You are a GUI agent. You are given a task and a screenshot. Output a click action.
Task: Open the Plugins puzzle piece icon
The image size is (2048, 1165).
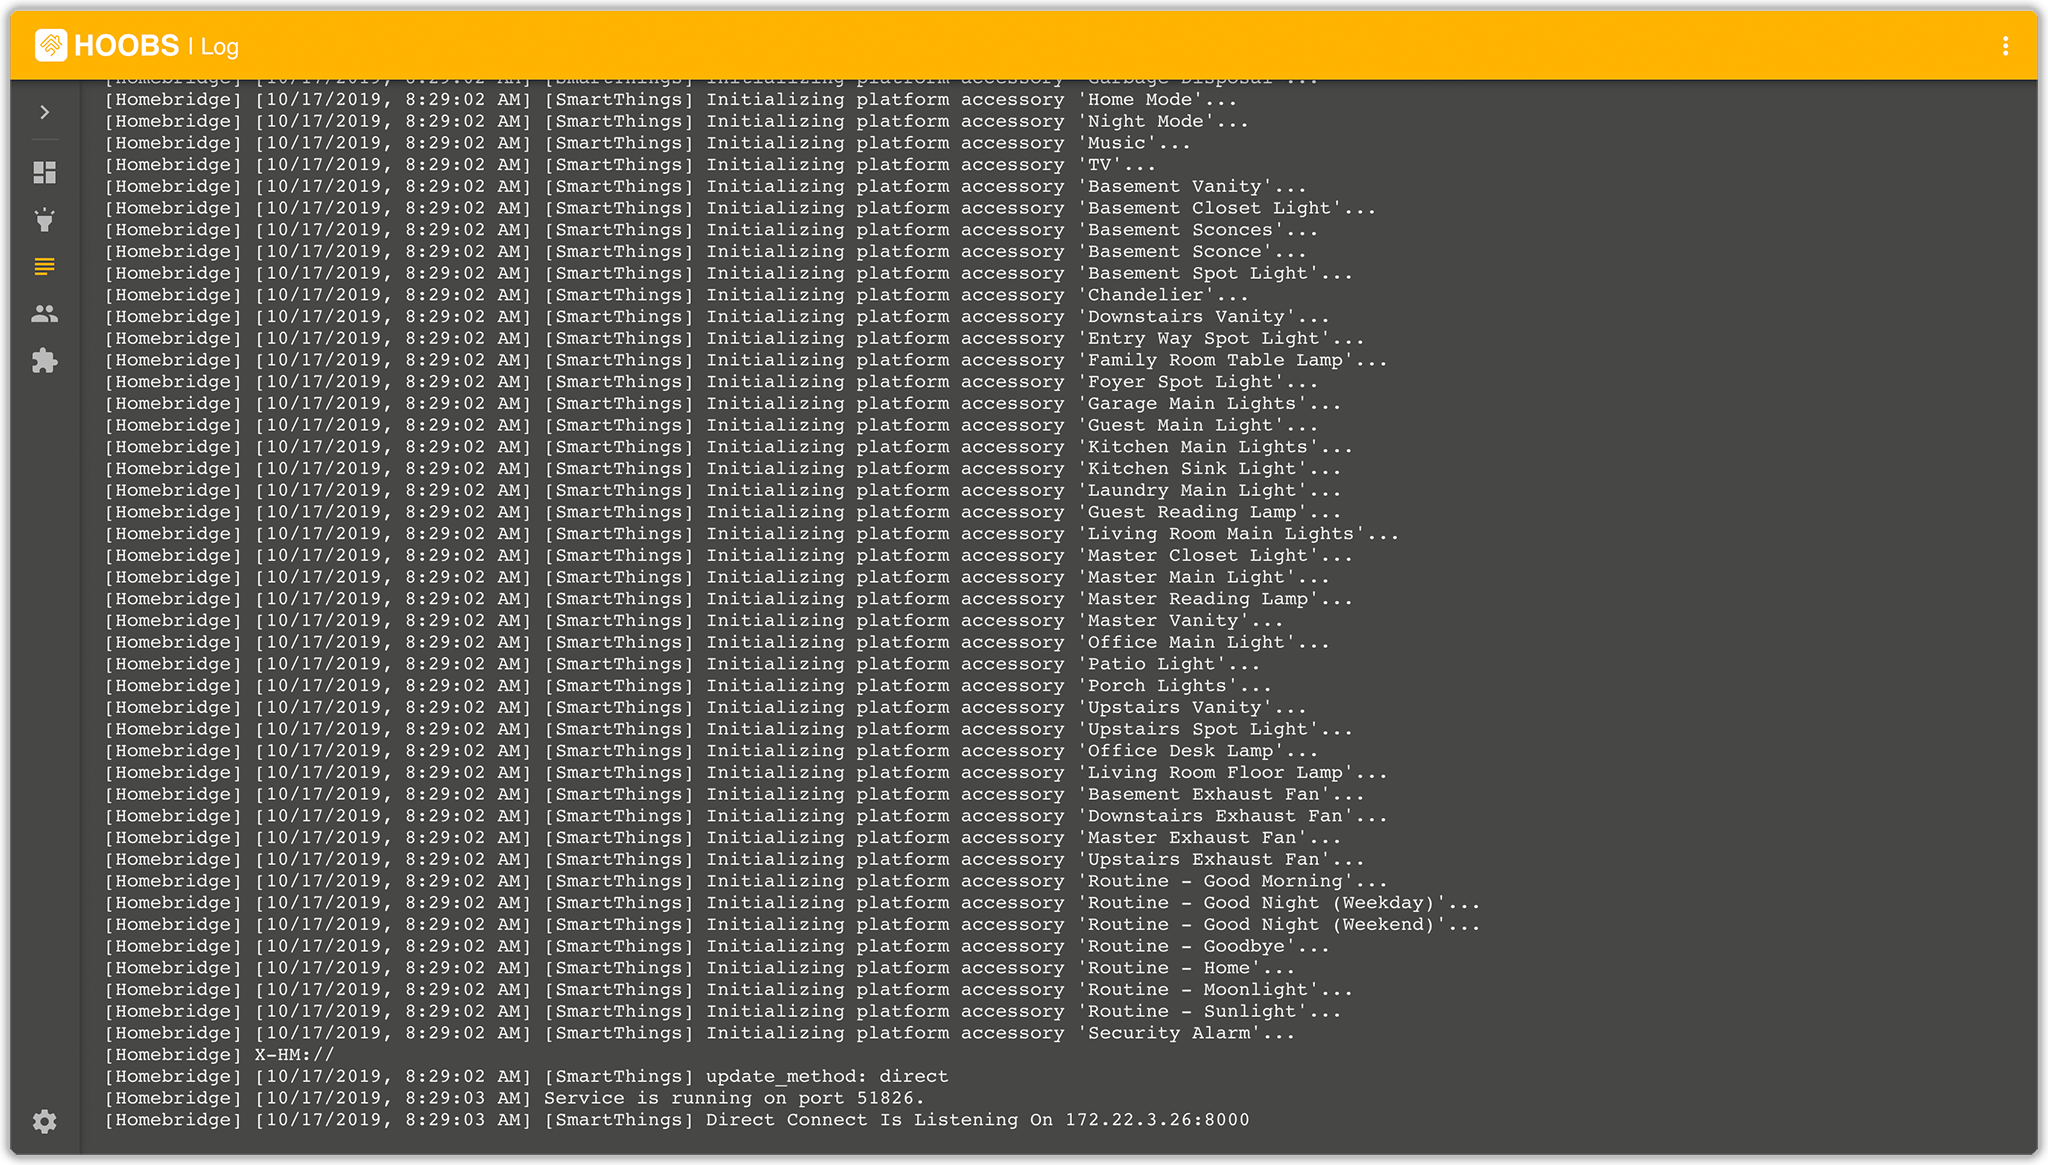point(44,361)
